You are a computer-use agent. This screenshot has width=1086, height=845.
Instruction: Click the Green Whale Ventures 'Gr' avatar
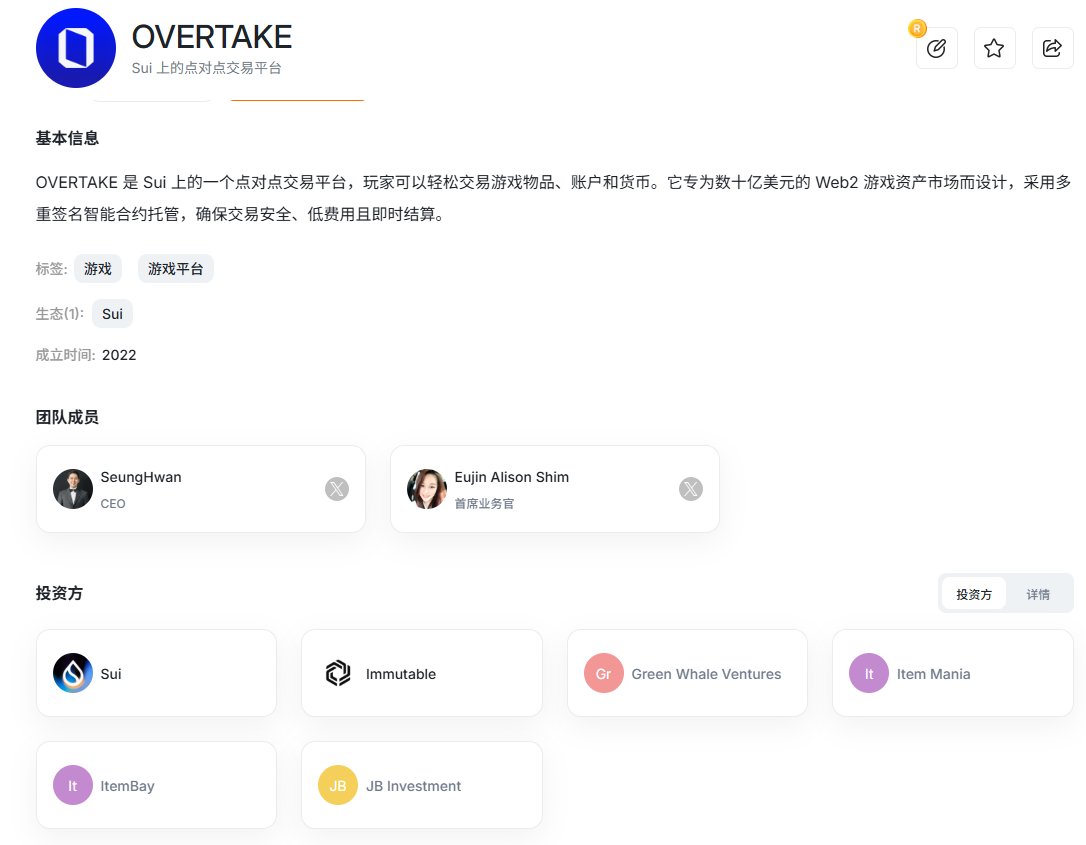604,673
